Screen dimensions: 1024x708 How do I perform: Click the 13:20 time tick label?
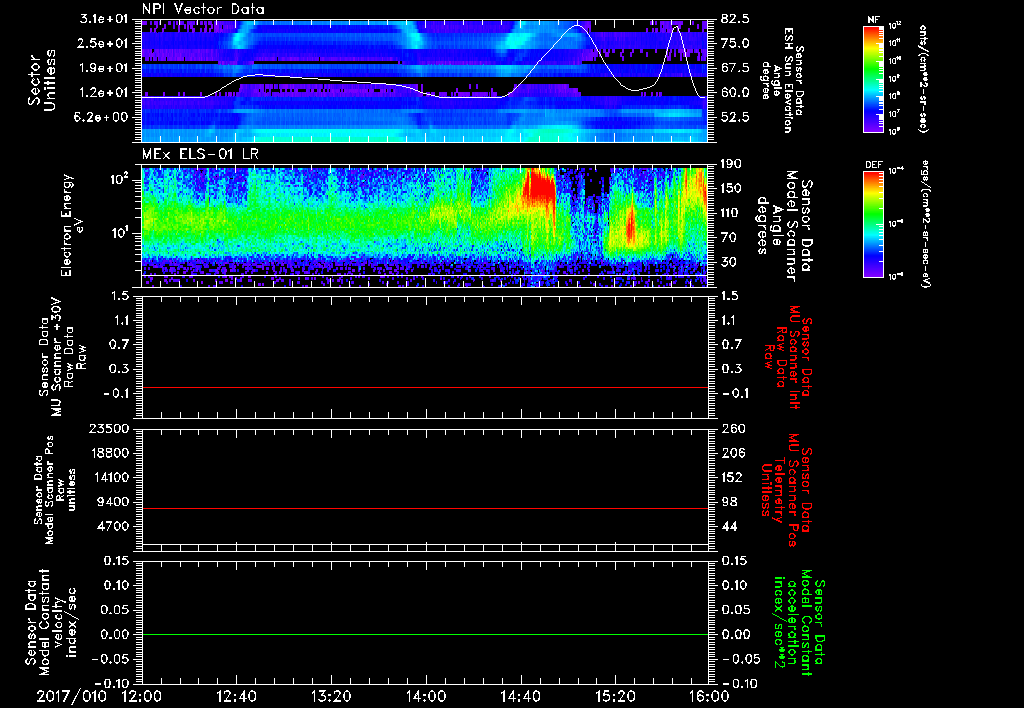[331, 696]
